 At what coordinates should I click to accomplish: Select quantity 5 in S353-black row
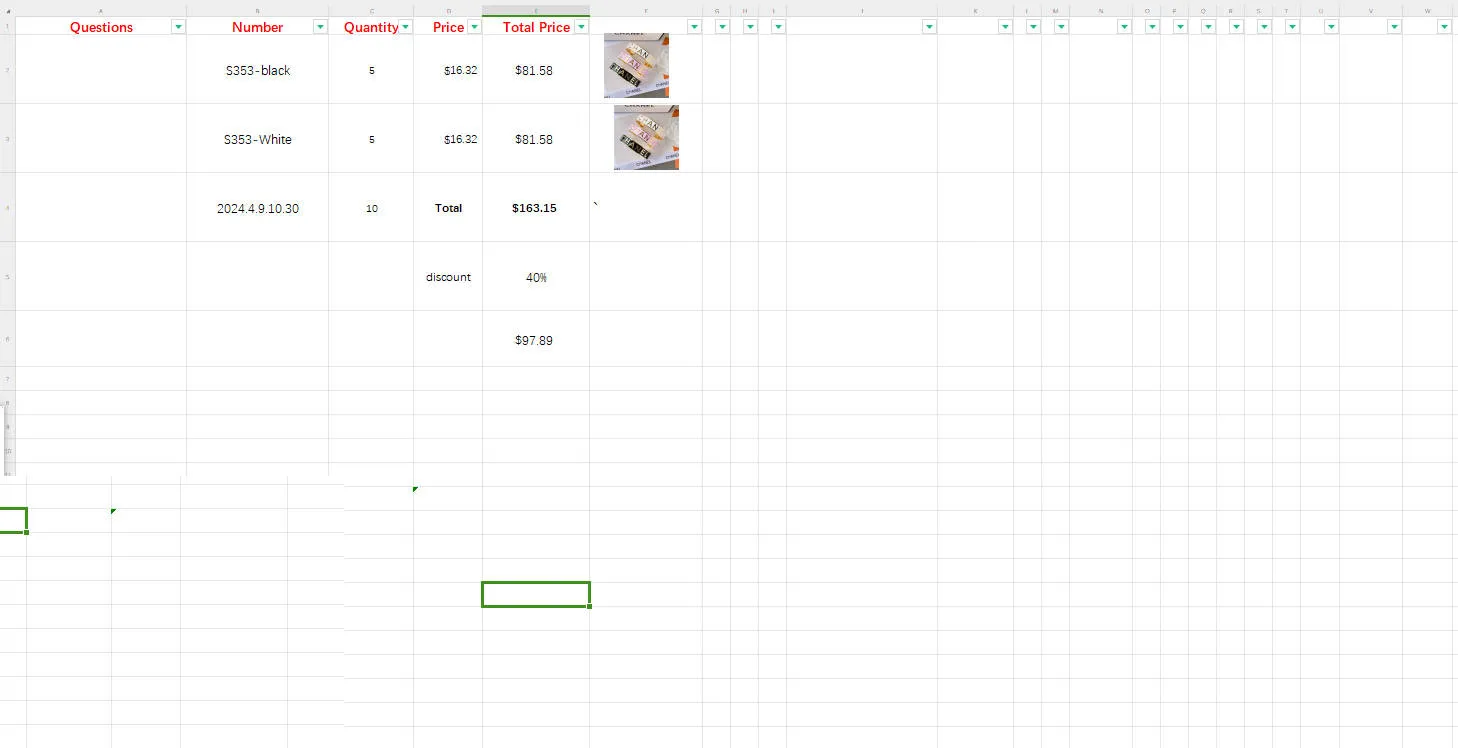[x=371, y=70]
